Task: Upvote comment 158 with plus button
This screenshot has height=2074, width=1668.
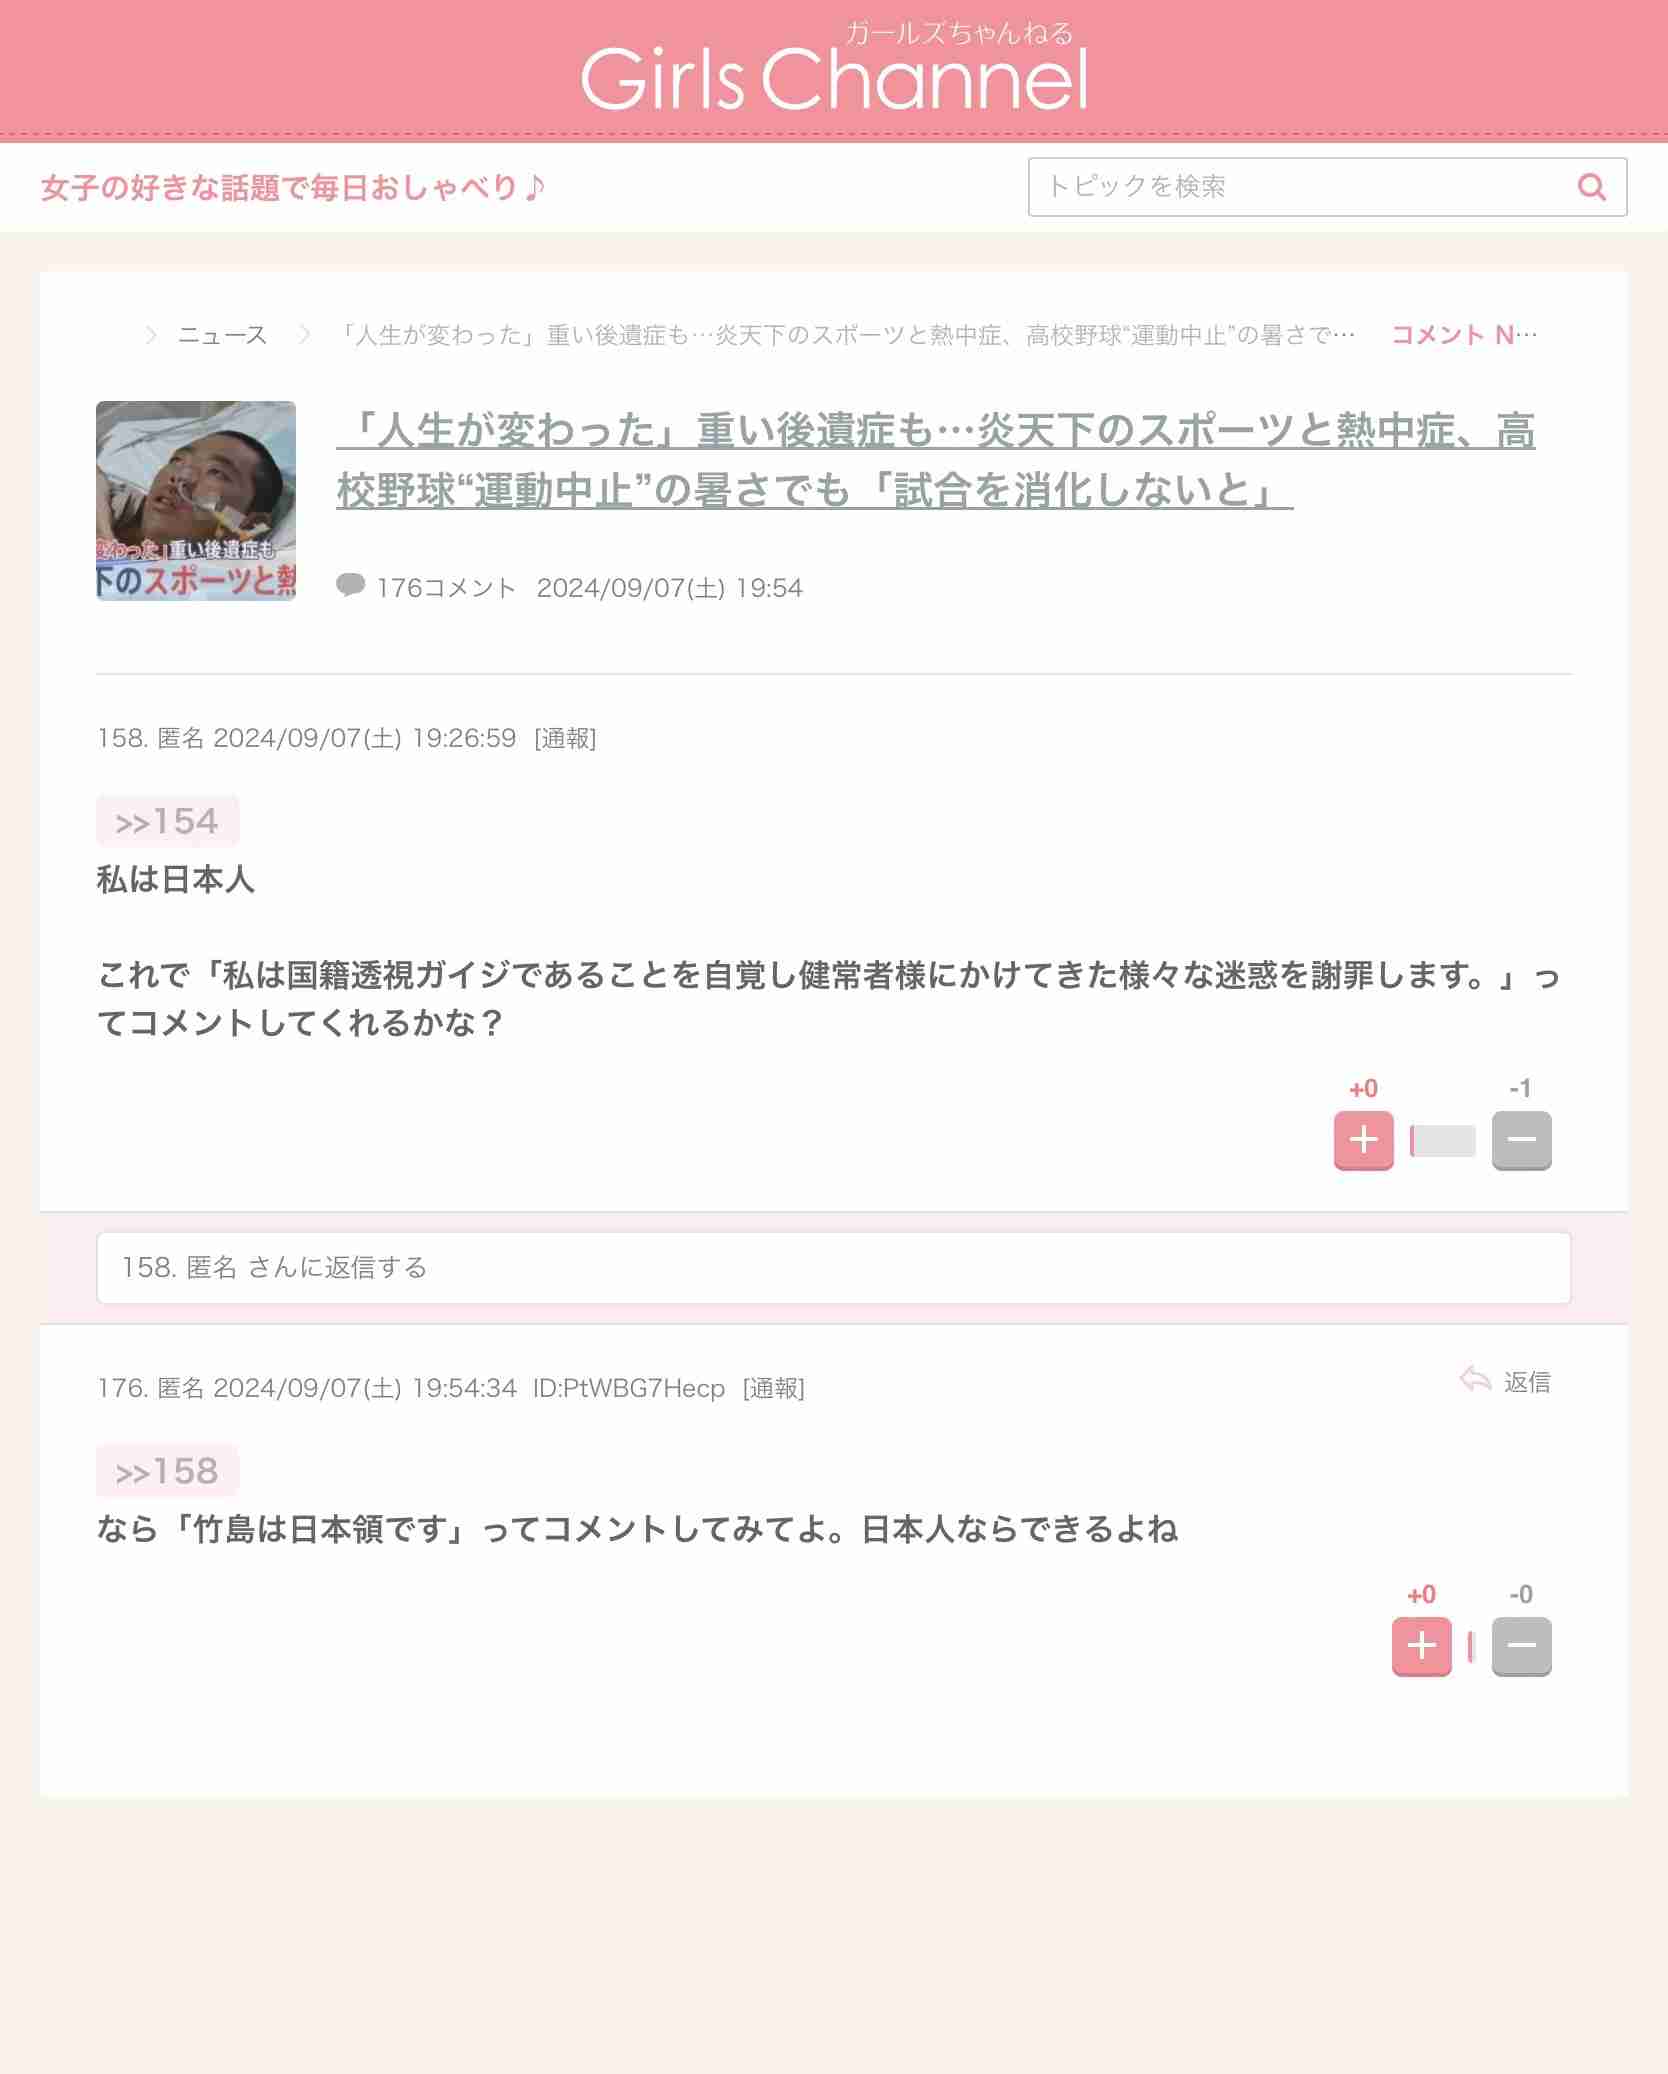Action: [x=1363, y=1140]
